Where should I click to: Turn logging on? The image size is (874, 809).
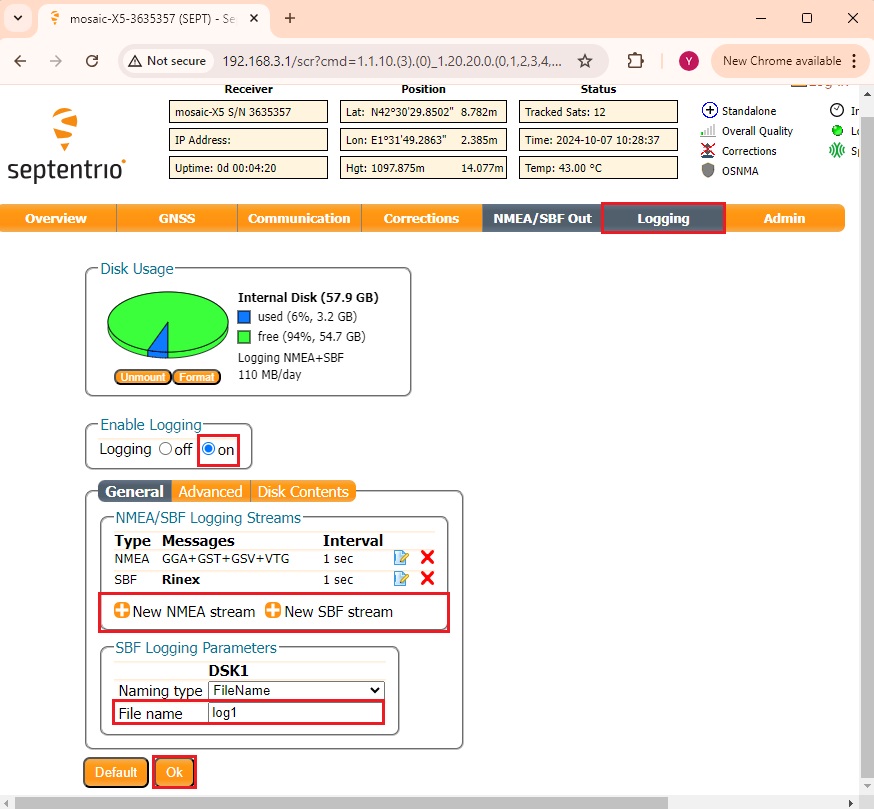tap(209, 450)
